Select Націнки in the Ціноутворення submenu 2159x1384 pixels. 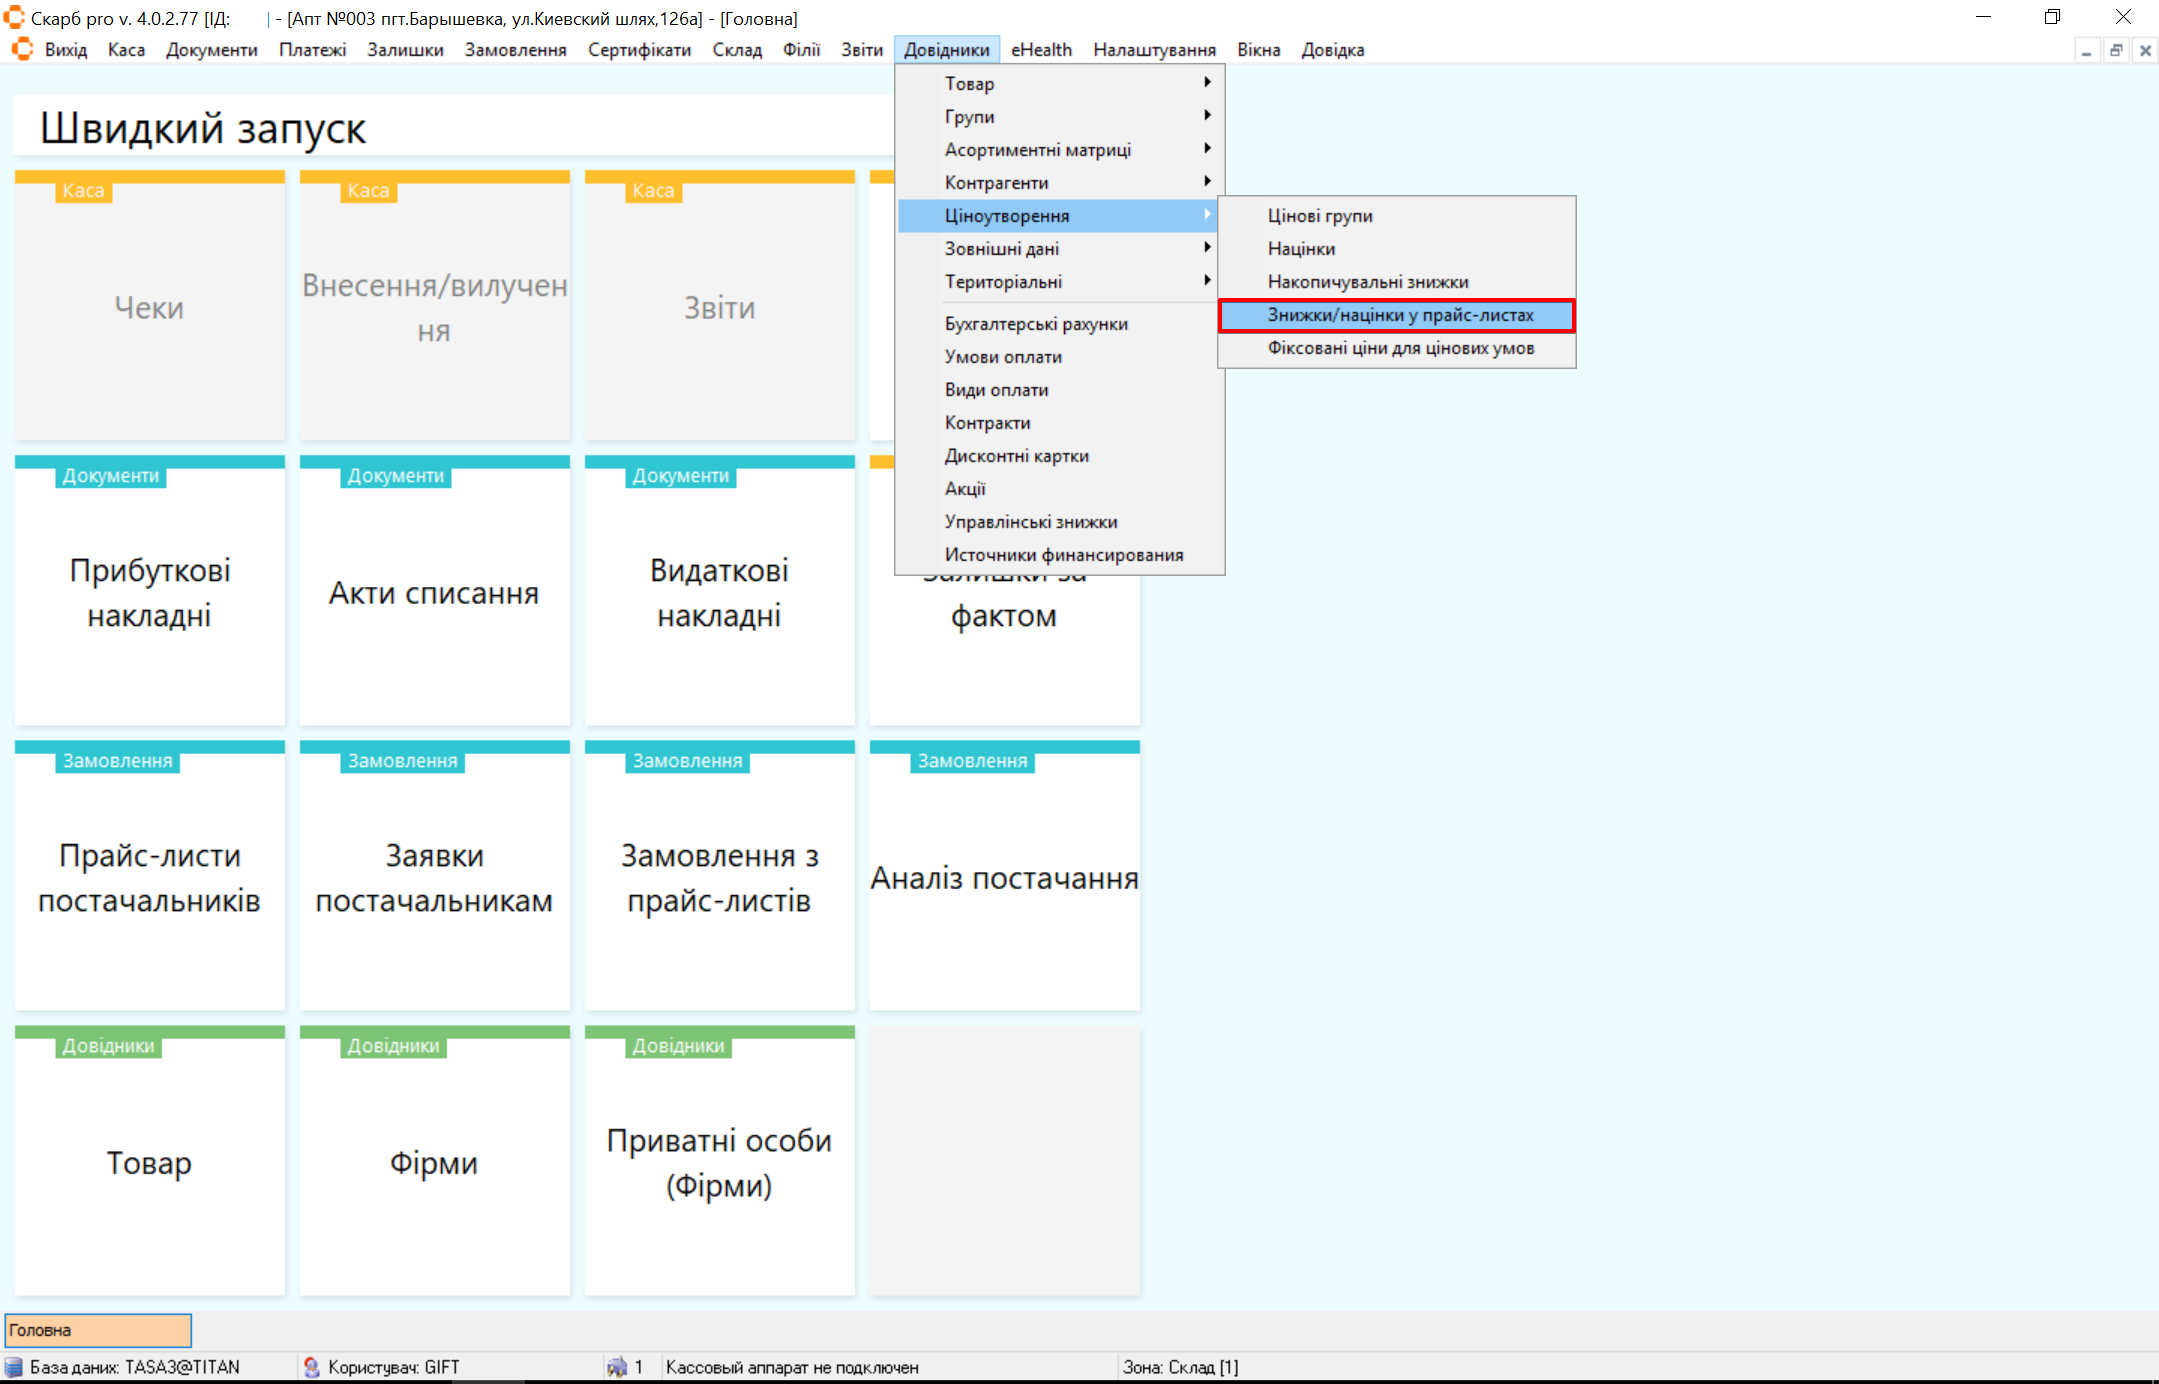coord(1301,248)
